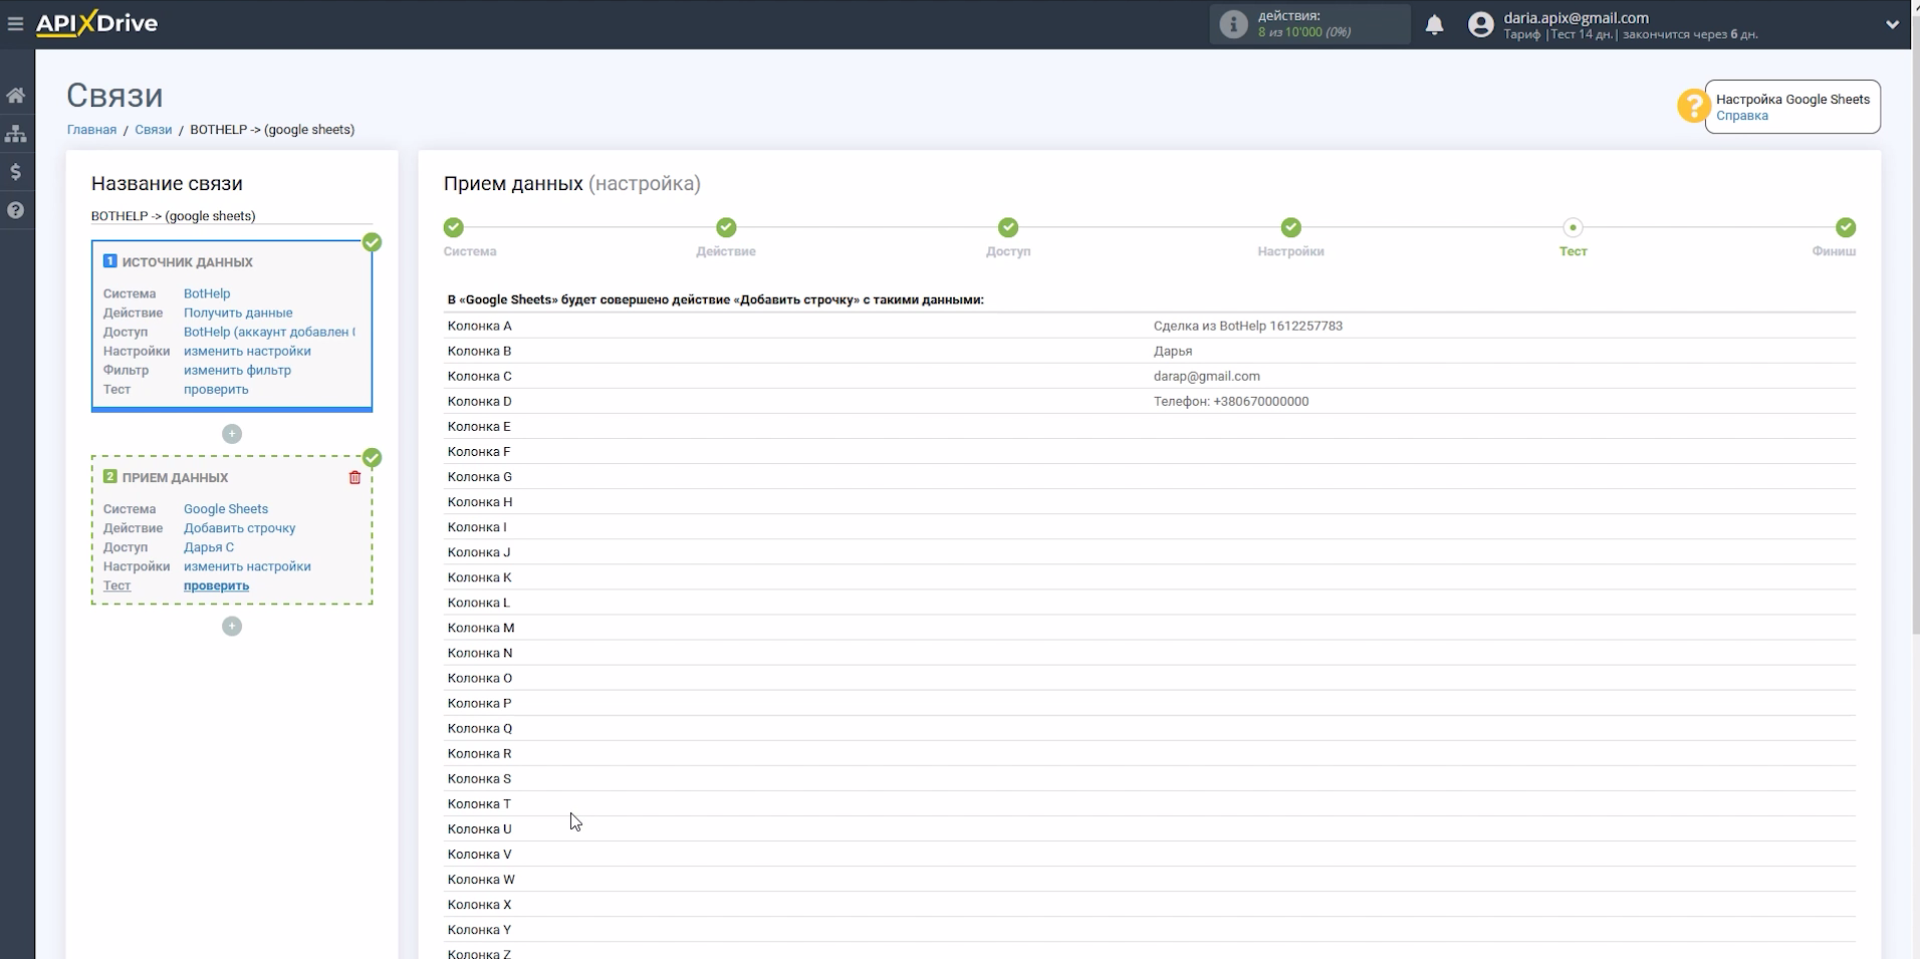1920x959 pixels.
Task: Open the connections sitemap icon in sidebar
Action: click(x=16, y=133)
